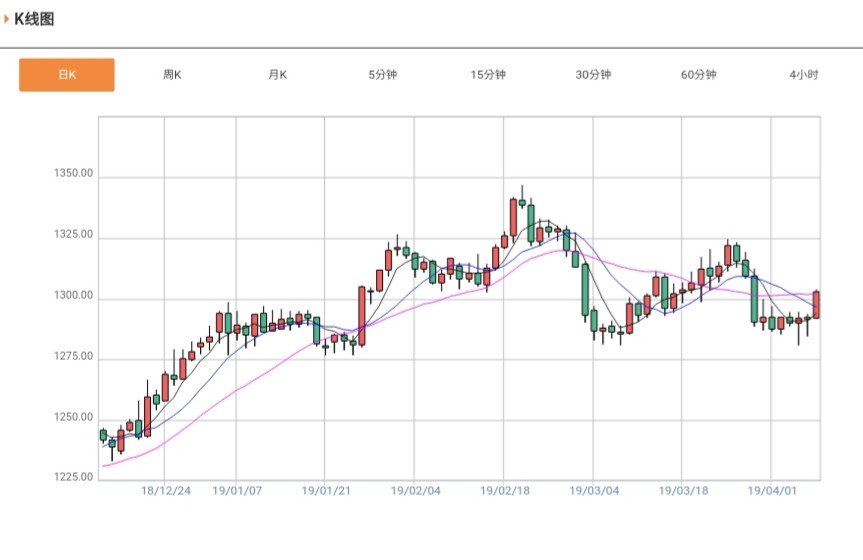Click the last red candlestick at chart's right edge
This screenshot has width=863, height=560.
click(816, 305)
